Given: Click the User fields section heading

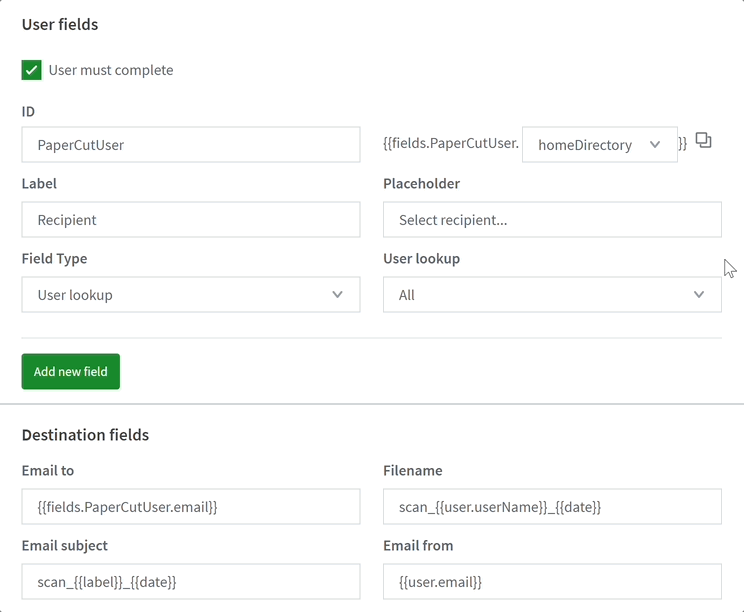Looking at the screenshot, I should [x=60, y=24].
